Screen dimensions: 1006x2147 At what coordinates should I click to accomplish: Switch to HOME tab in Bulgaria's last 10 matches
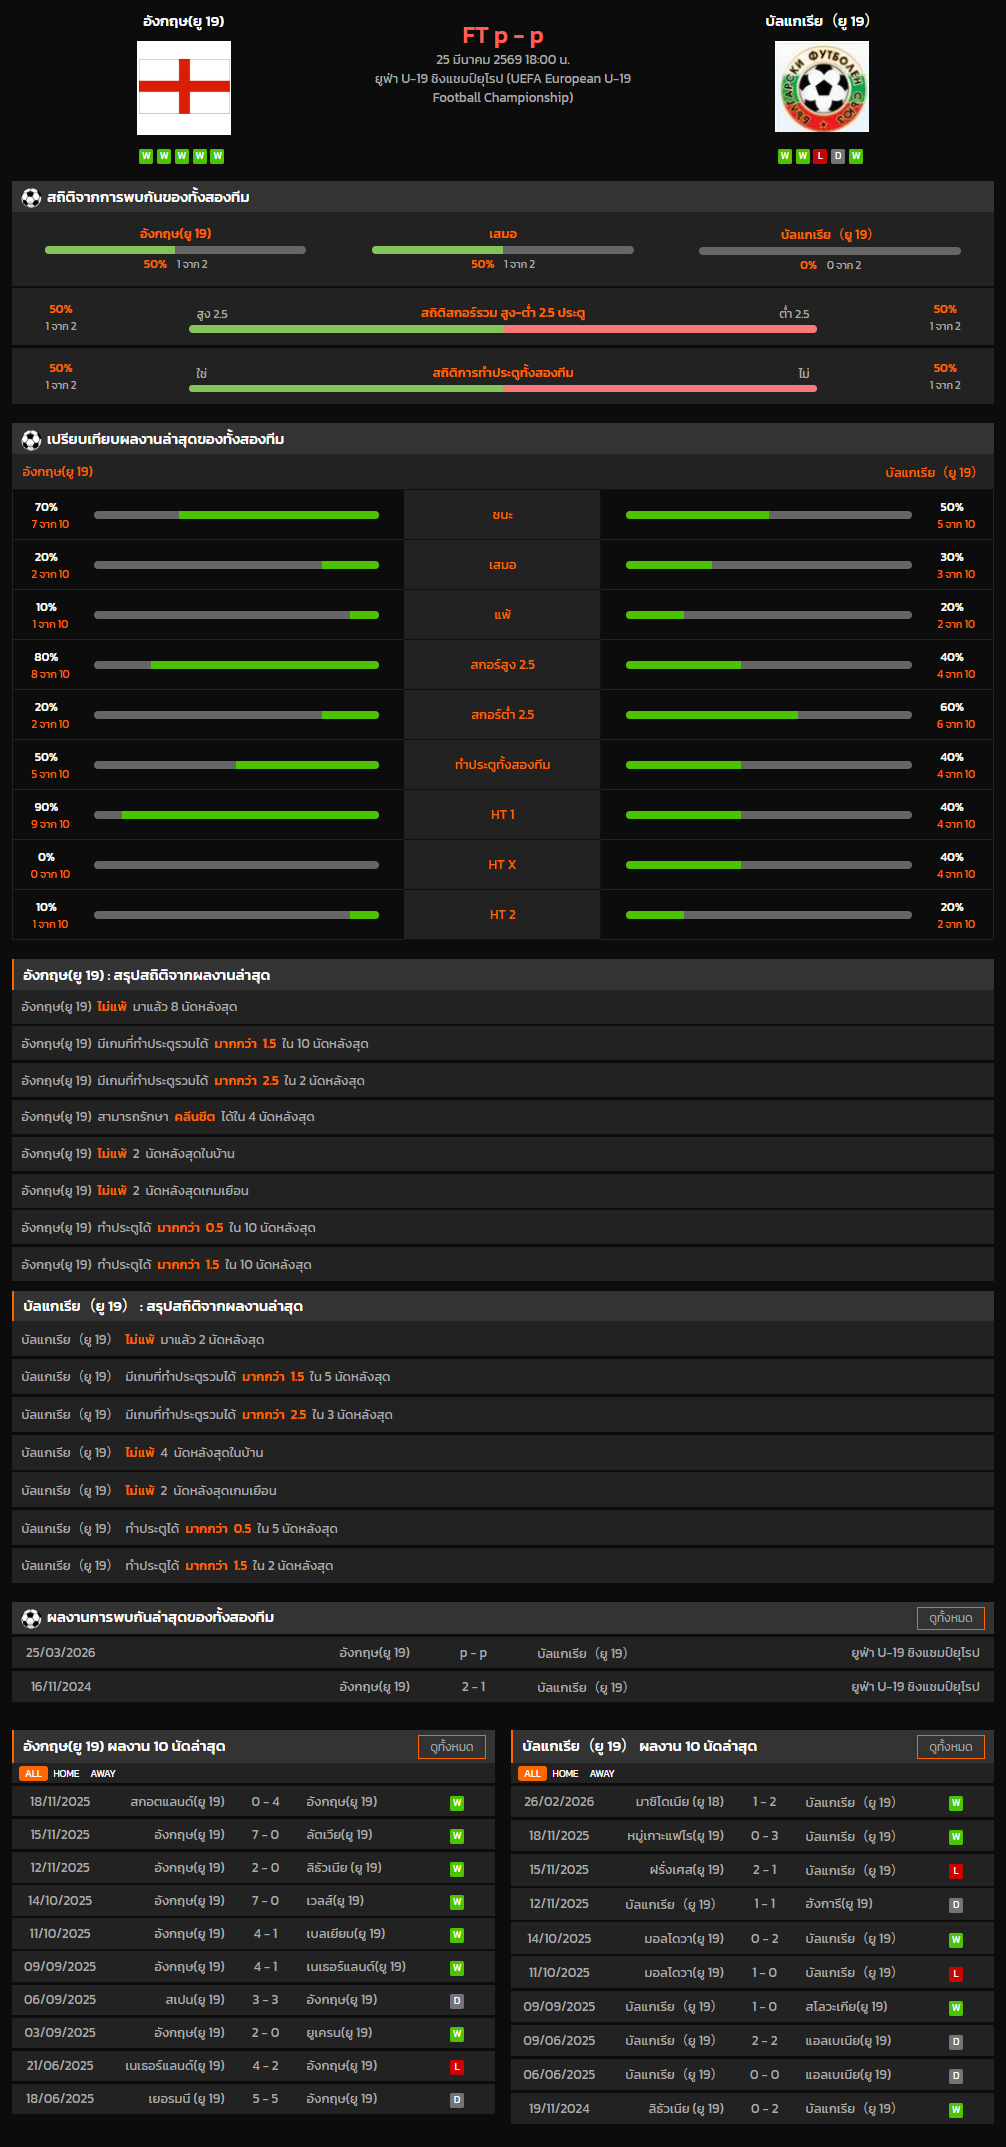tap(565, 1774)
